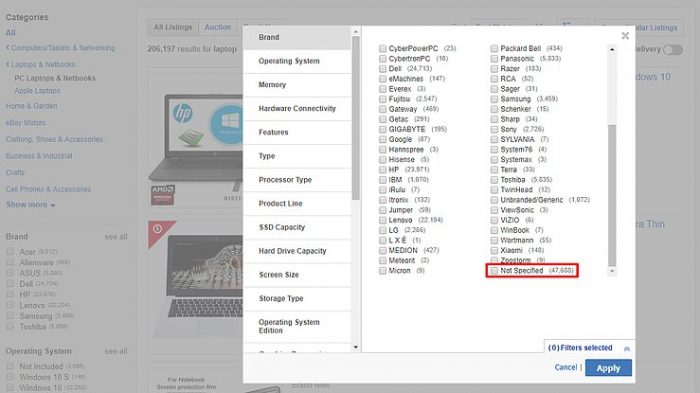Check the Not Specified brand checkbox
The image size is (700, 393).
point(494,271)
